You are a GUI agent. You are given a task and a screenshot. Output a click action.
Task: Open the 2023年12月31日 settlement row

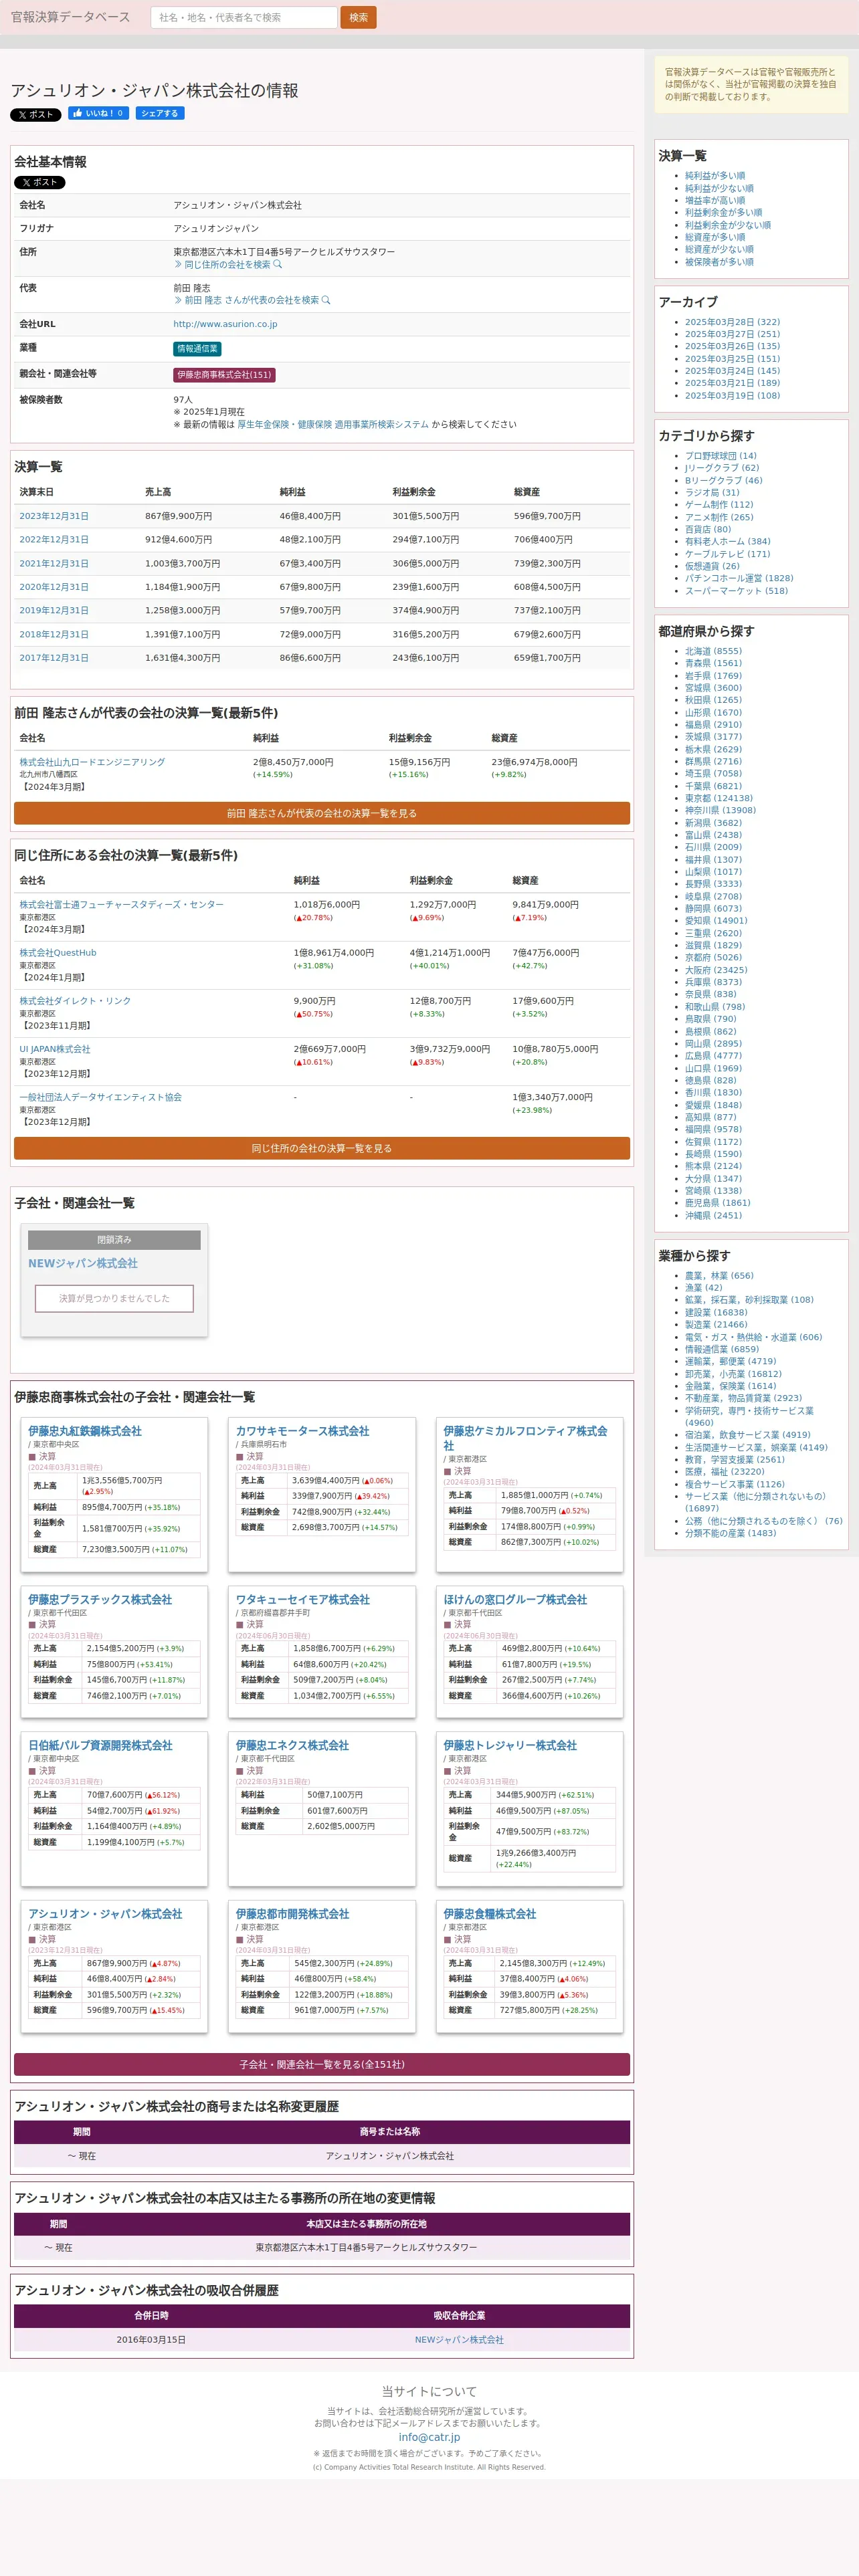[x=54, y=516]
